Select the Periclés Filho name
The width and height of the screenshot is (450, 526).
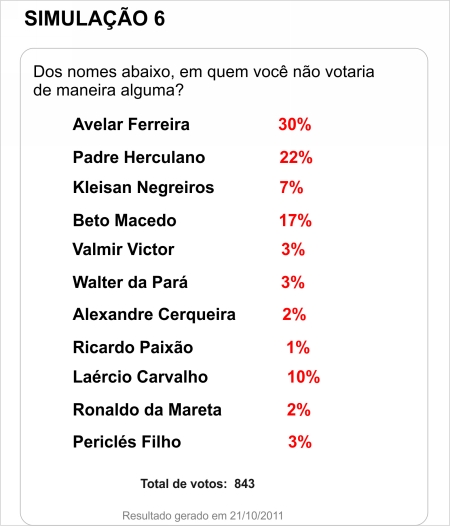127,441
